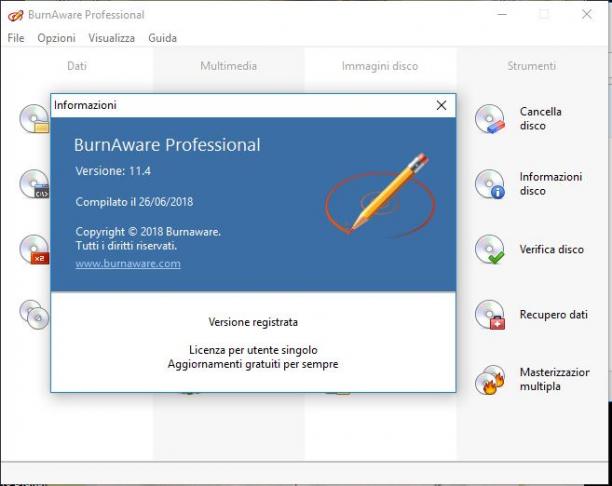Click the Versione: 11.4 text
The height and width of the screenshot is (486, 612).
point(113,171)
